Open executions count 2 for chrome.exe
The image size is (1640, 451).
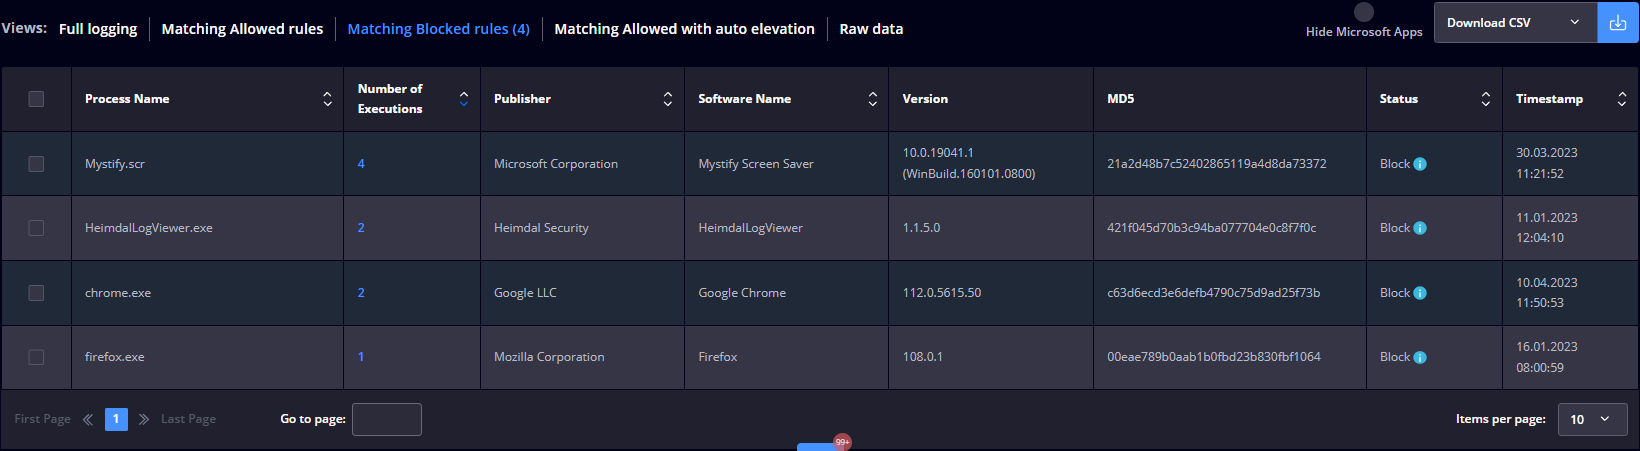coord(361,293)
